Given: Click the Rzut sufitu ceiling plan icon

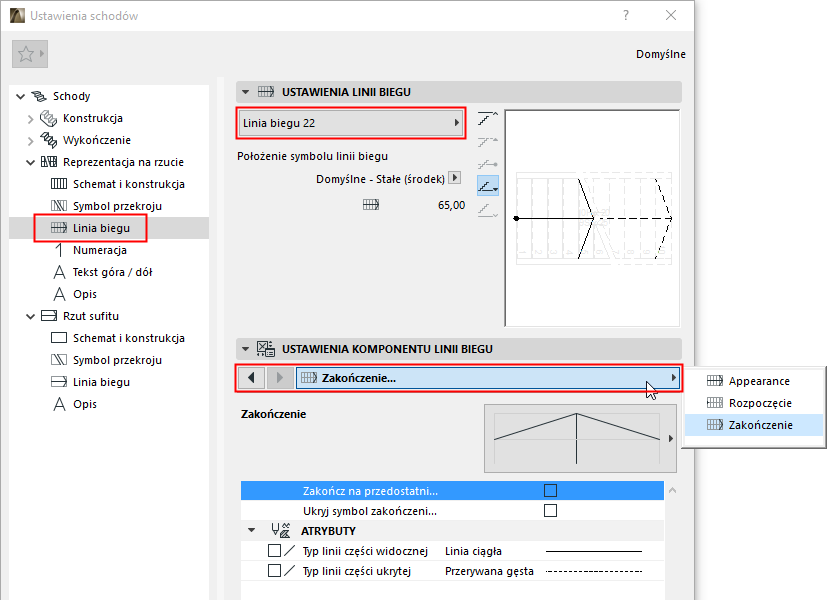Looking at the screenshot, I should click(49, 316).
